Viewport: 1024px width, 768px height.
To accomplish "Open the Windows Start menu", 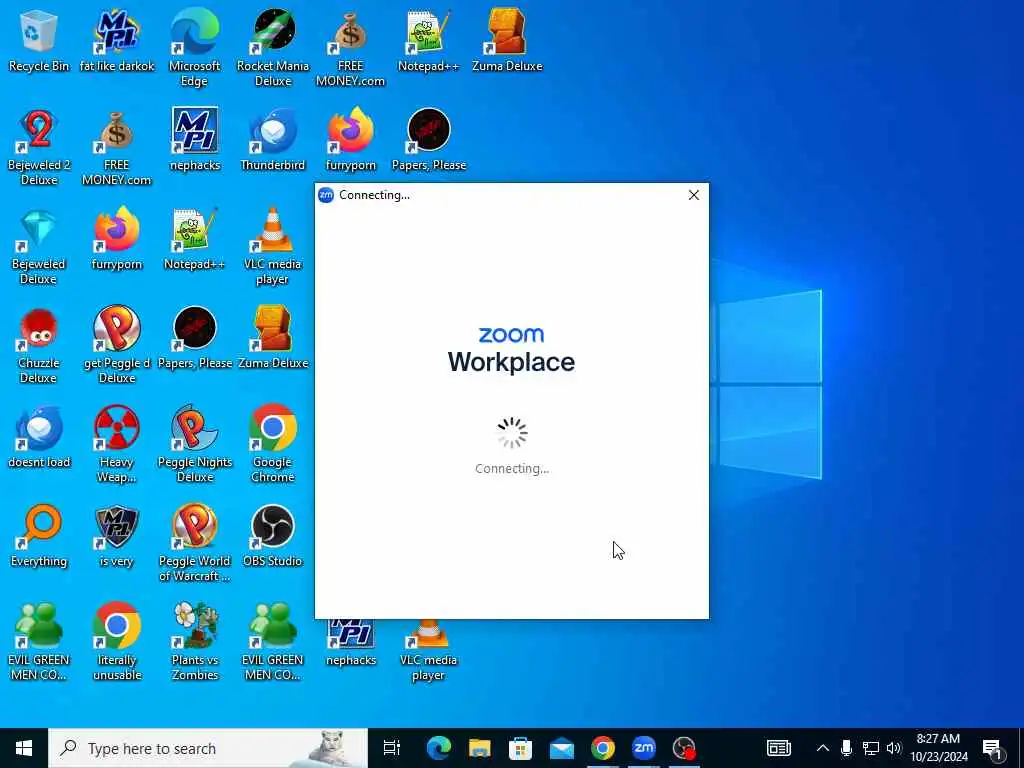I will [x=24, y=748].
